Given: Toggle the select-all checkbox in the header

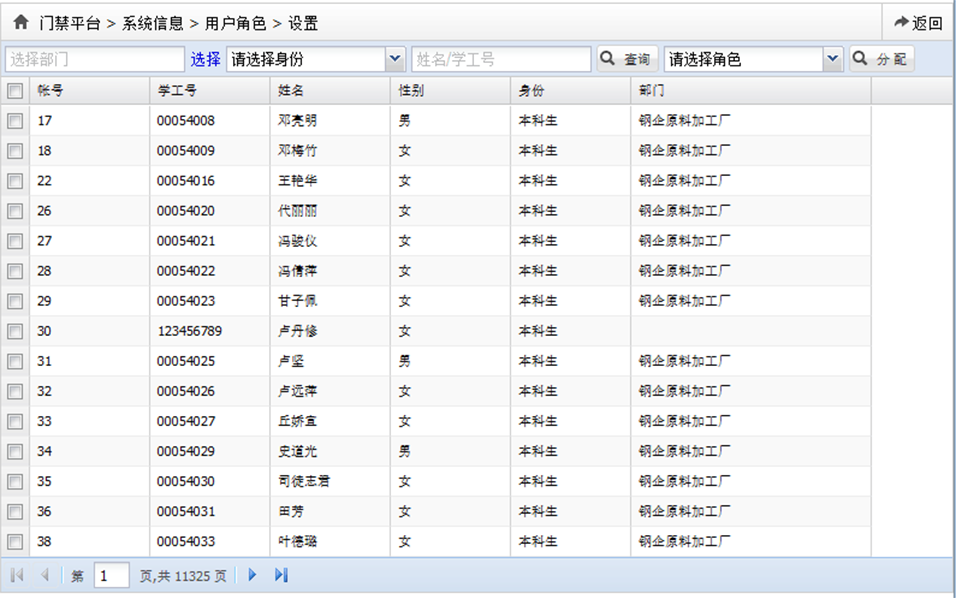Looking at the screenshot, I should [15, 91].
